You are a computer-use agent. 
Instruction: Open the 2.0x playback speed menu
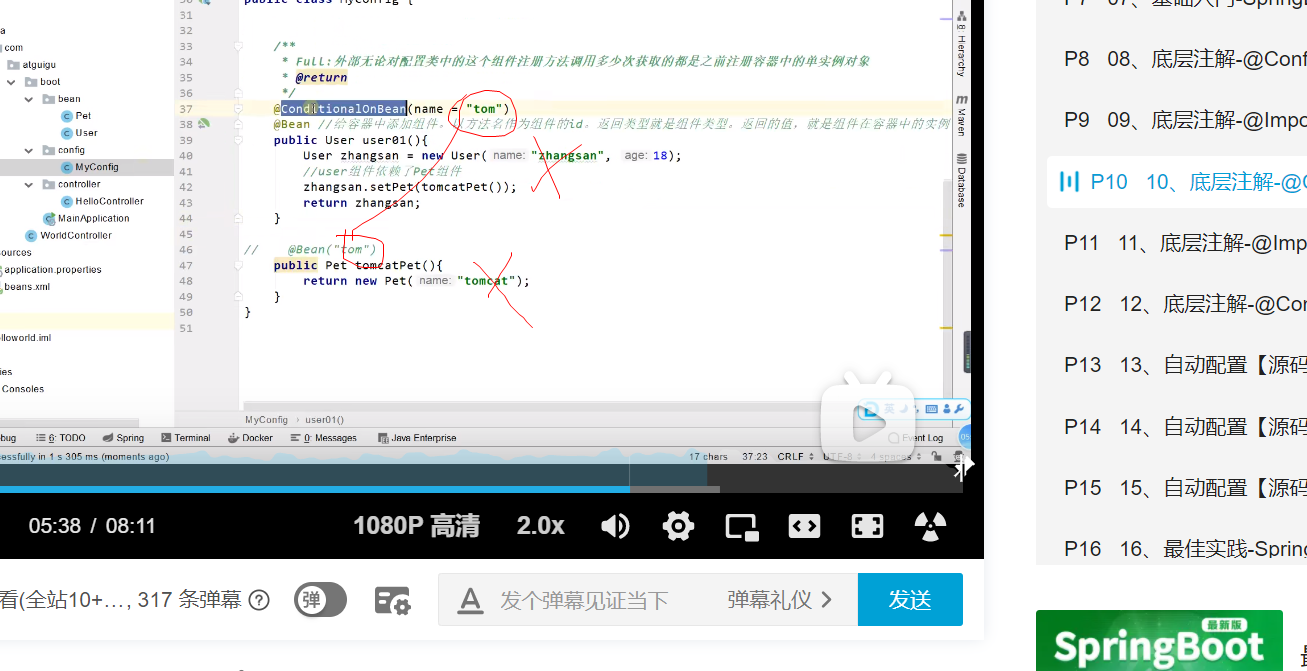tap(541, 526)
